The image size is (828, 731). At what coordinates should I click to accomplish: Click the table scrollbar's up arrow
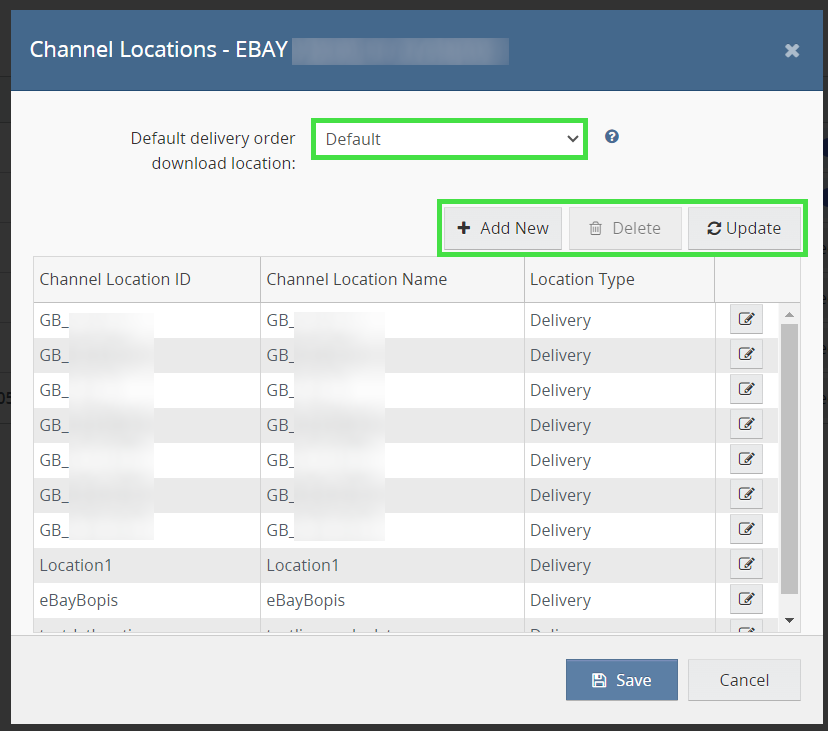(x=789, y=315)
